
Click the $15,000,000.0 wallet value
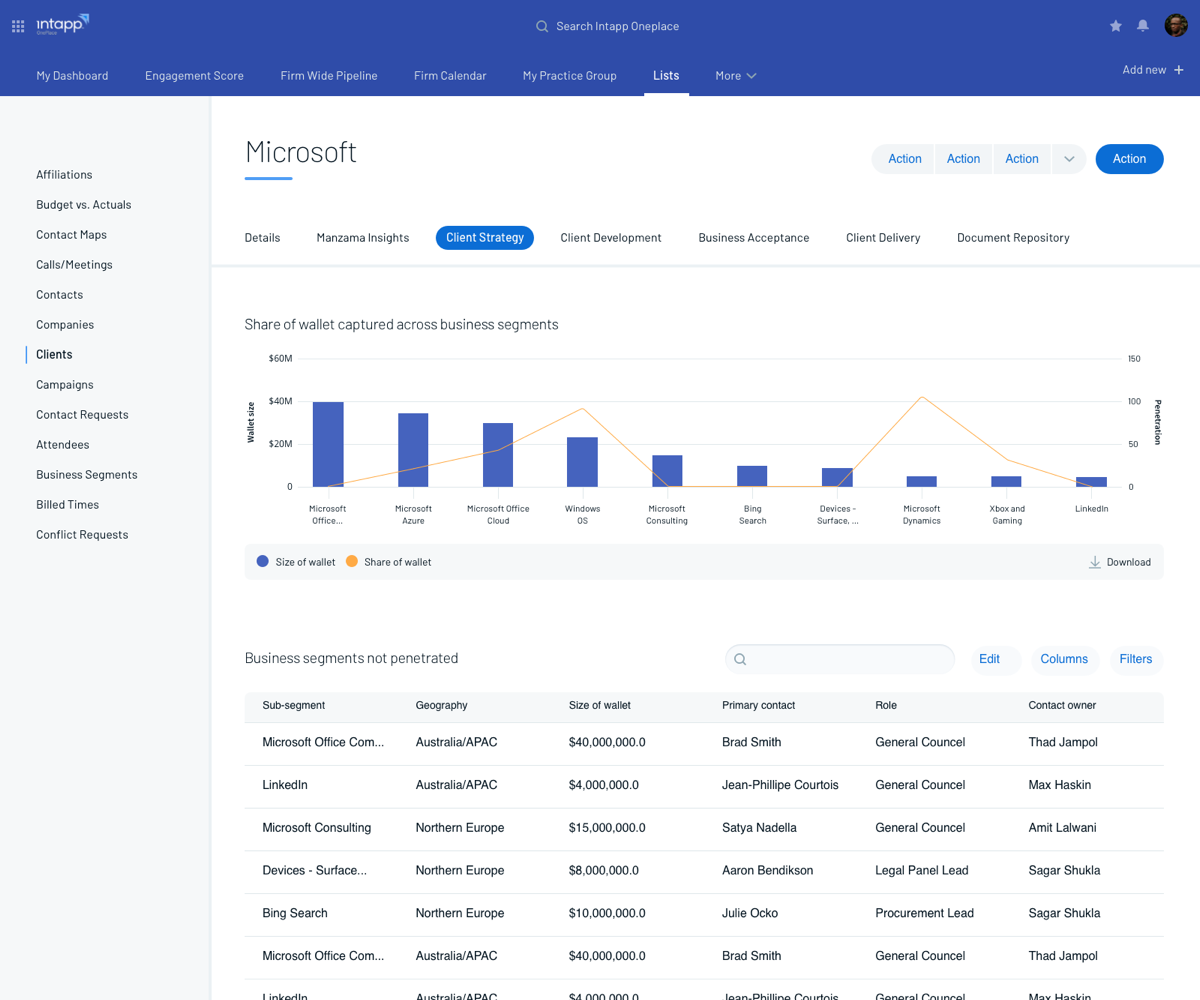coord(607,828)
